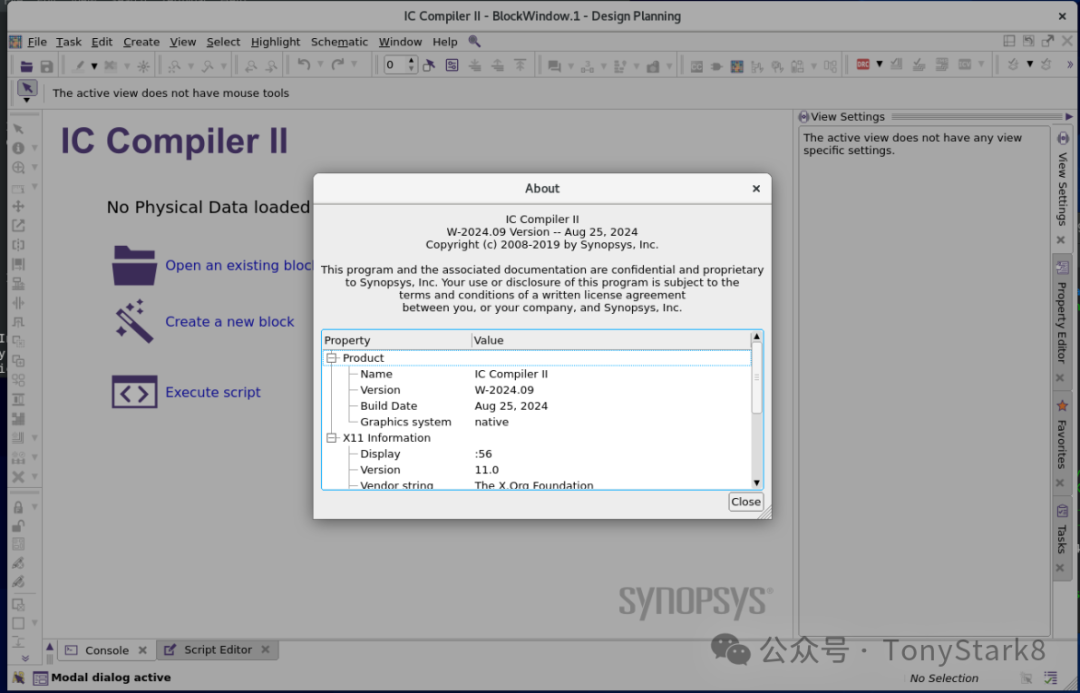Click the move cross-arrows icon in left toolbar
This screenshot has width=1080, height=693.
pos(18,206)
